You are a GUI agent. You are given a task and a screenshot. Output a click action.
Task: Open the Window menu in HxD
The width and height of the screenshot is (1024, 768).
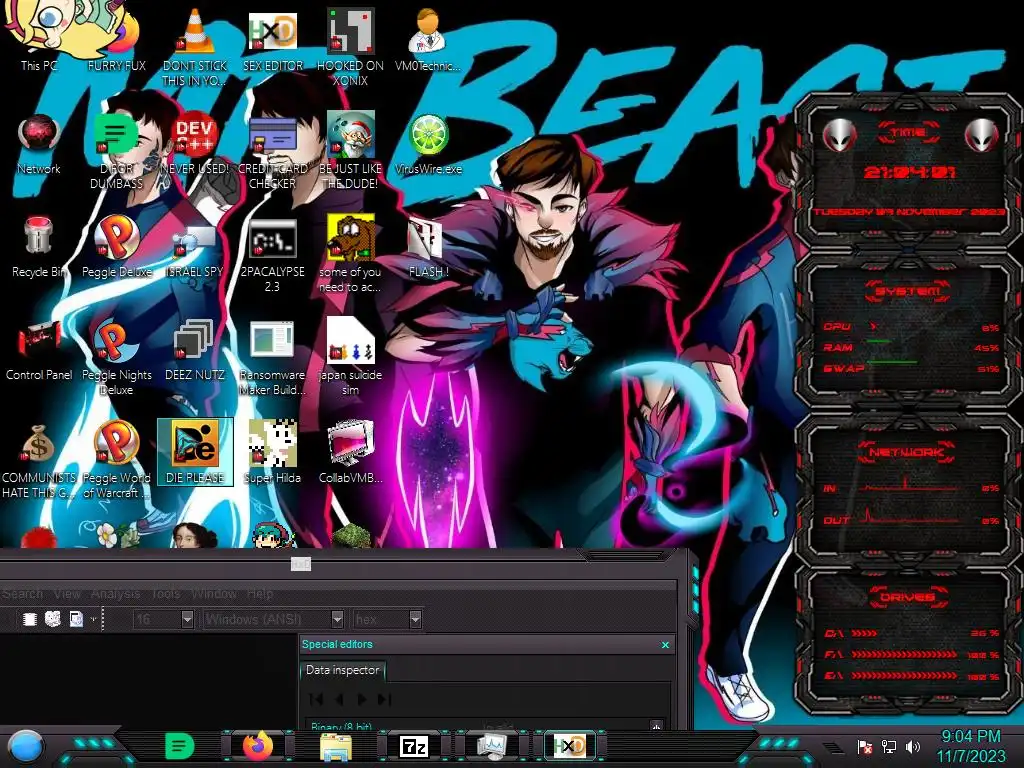(x=214, y=594)
